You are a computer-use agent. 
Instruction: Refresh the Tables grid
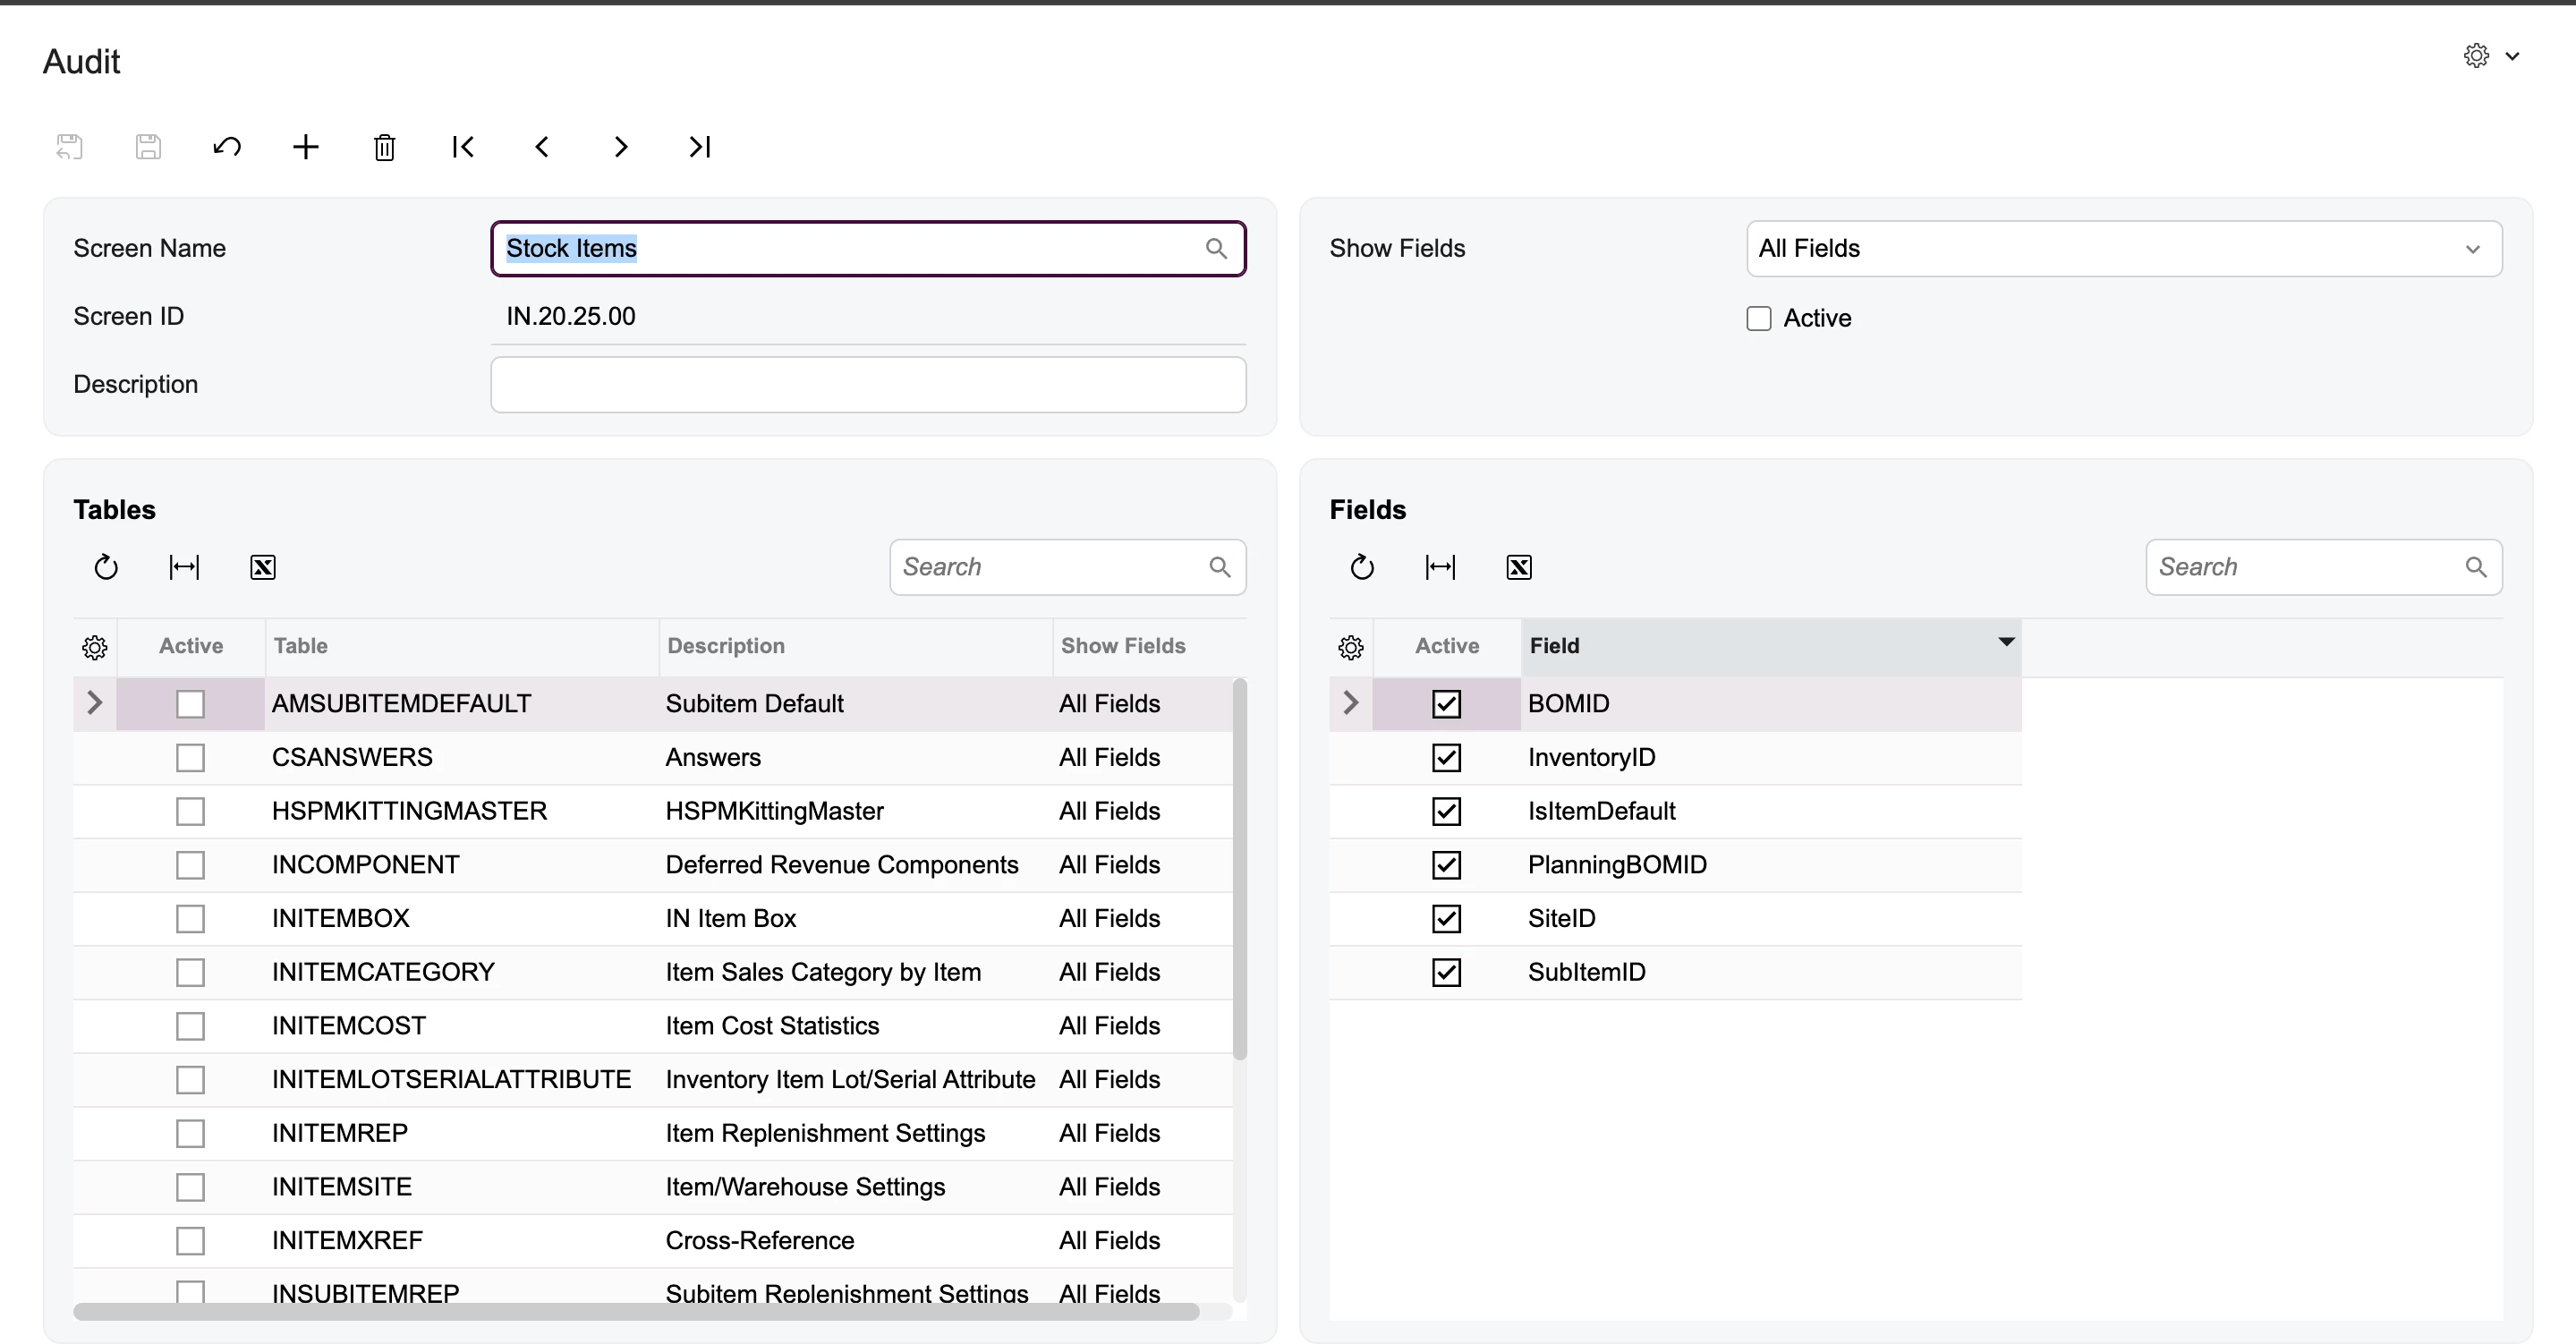click(x=106, y=567)
